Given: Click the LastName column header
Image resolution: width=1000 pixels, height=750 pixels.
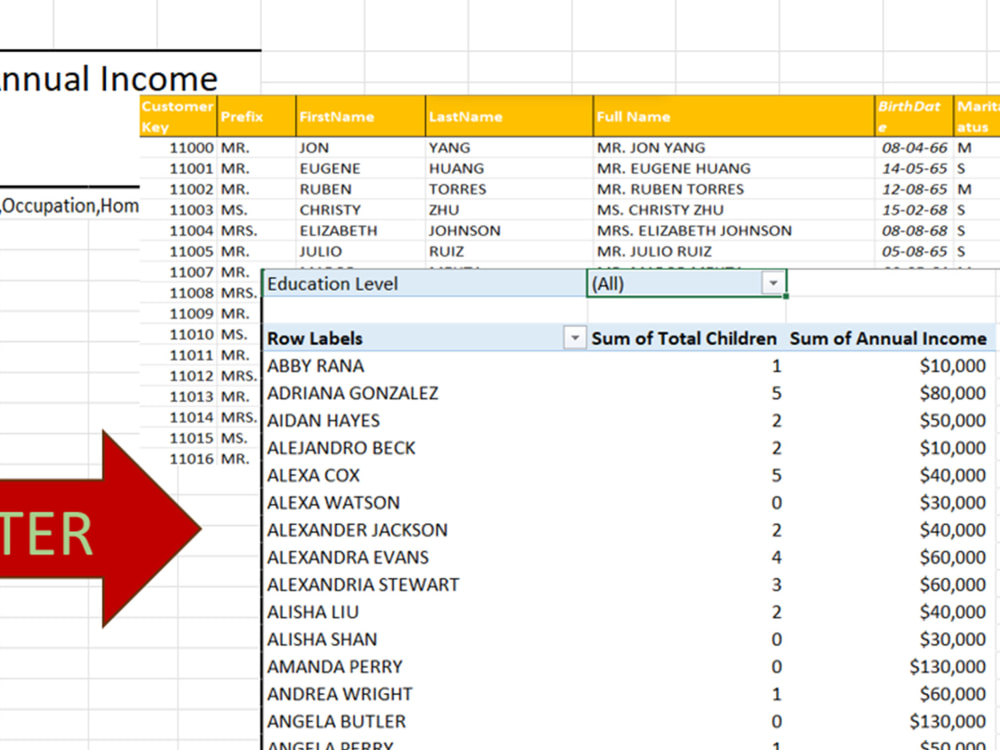Looking at the screenshot, I should [x=510, y=116].
